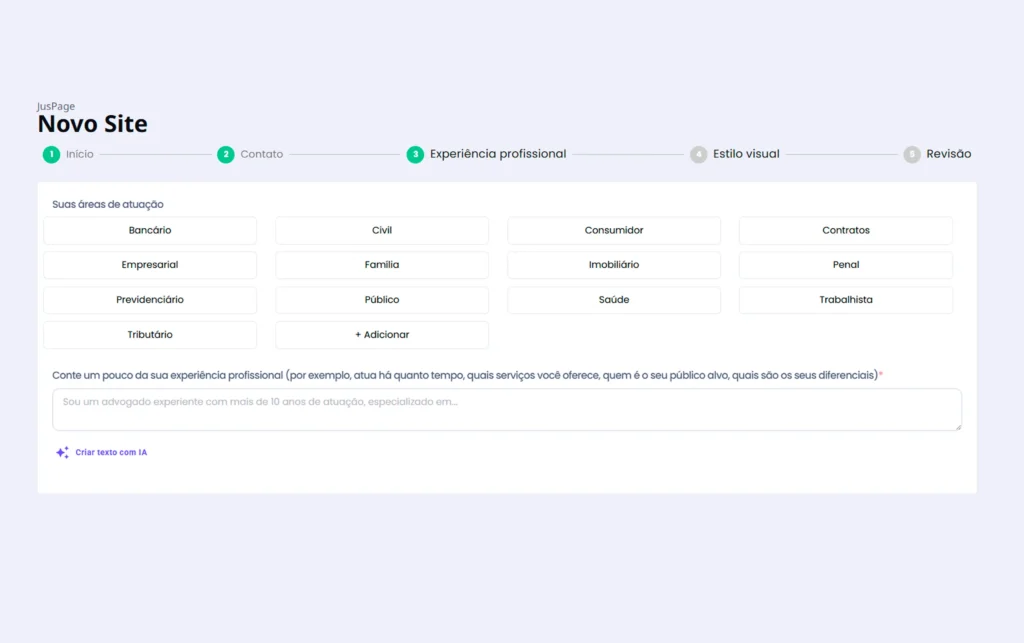The height and width of the screenshot is (643, 1024).
Task: Click step 1 circle for Início
Action: (x=51, y=154)
